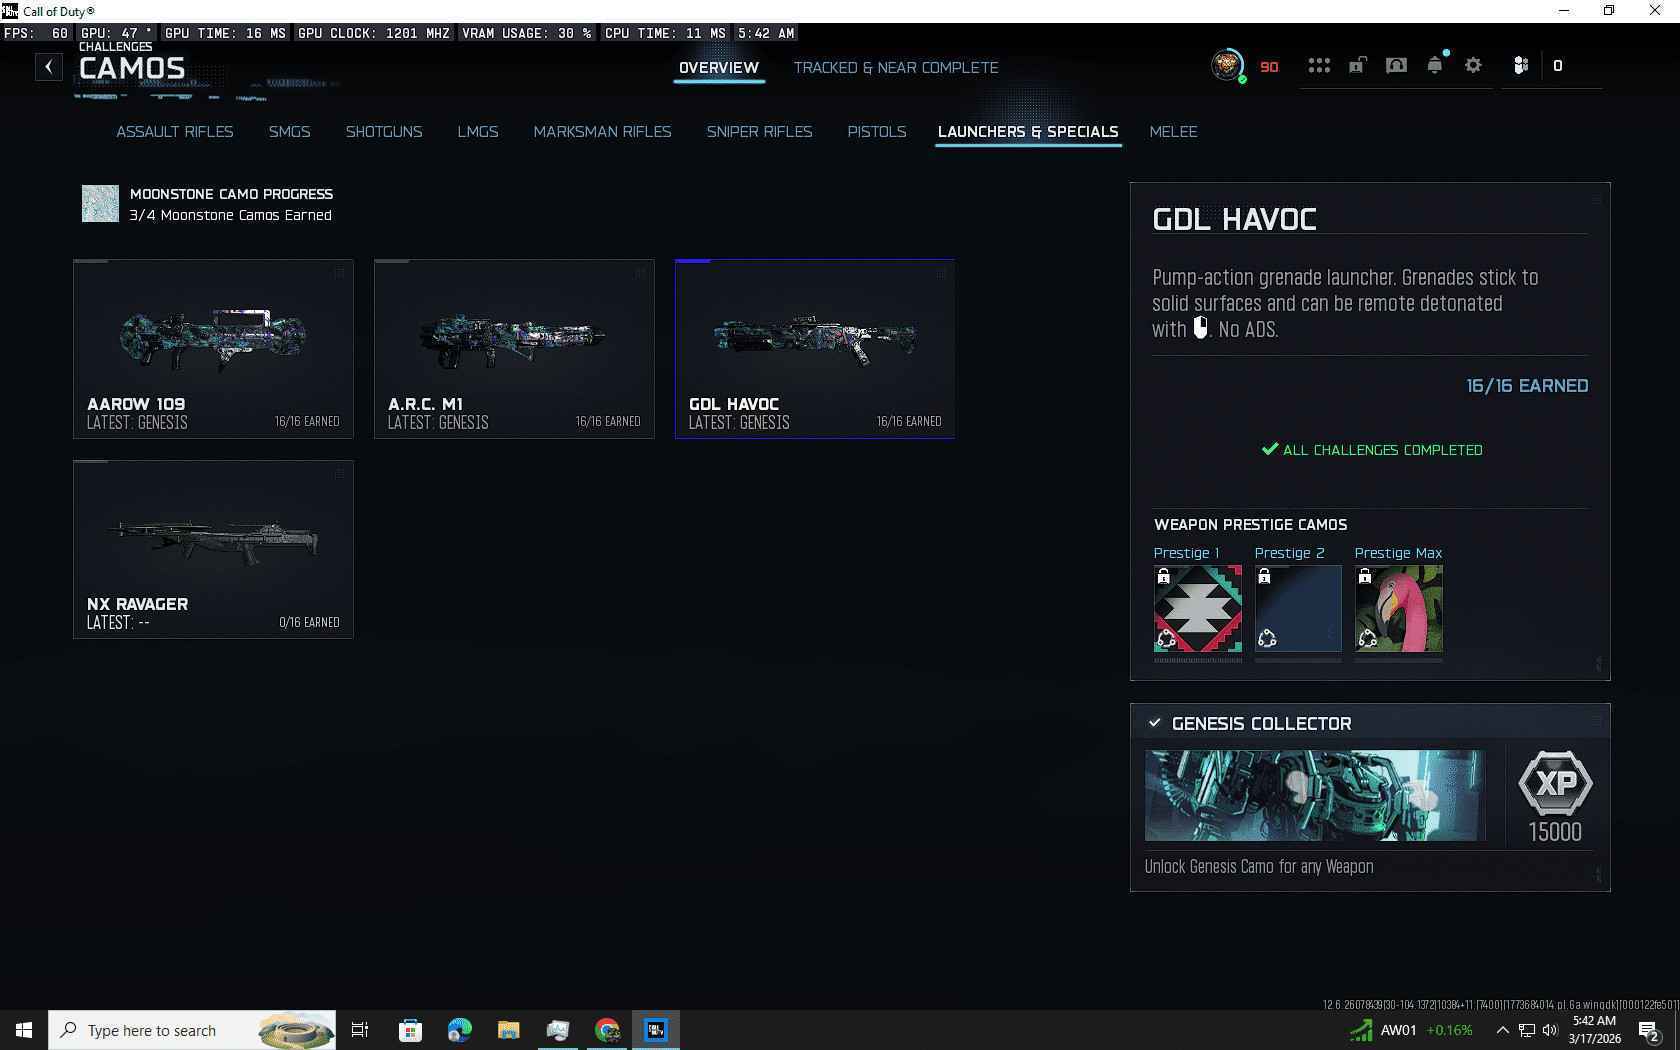1680x1050 pixels.
Task: Open the Assault Rifles category
Action: point(175,132)
